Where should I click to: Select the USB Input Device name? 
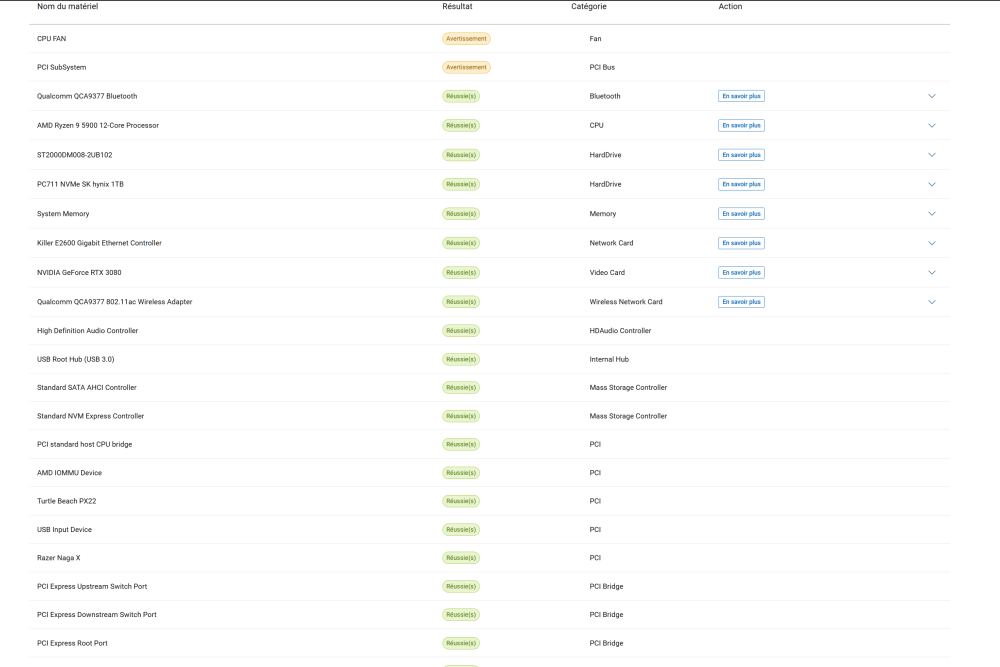coord(64,529)
